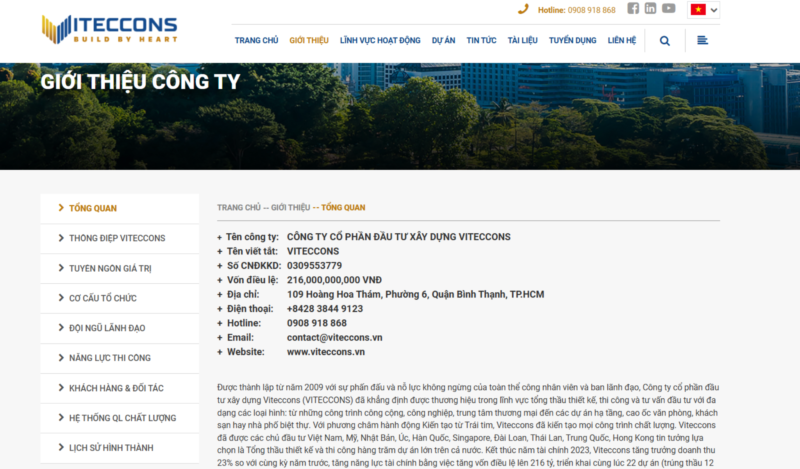Click the Vietnam flag language icon
The height and width of the screenshot is (469, 800).
pyautogui.click(x=698, y=10)
